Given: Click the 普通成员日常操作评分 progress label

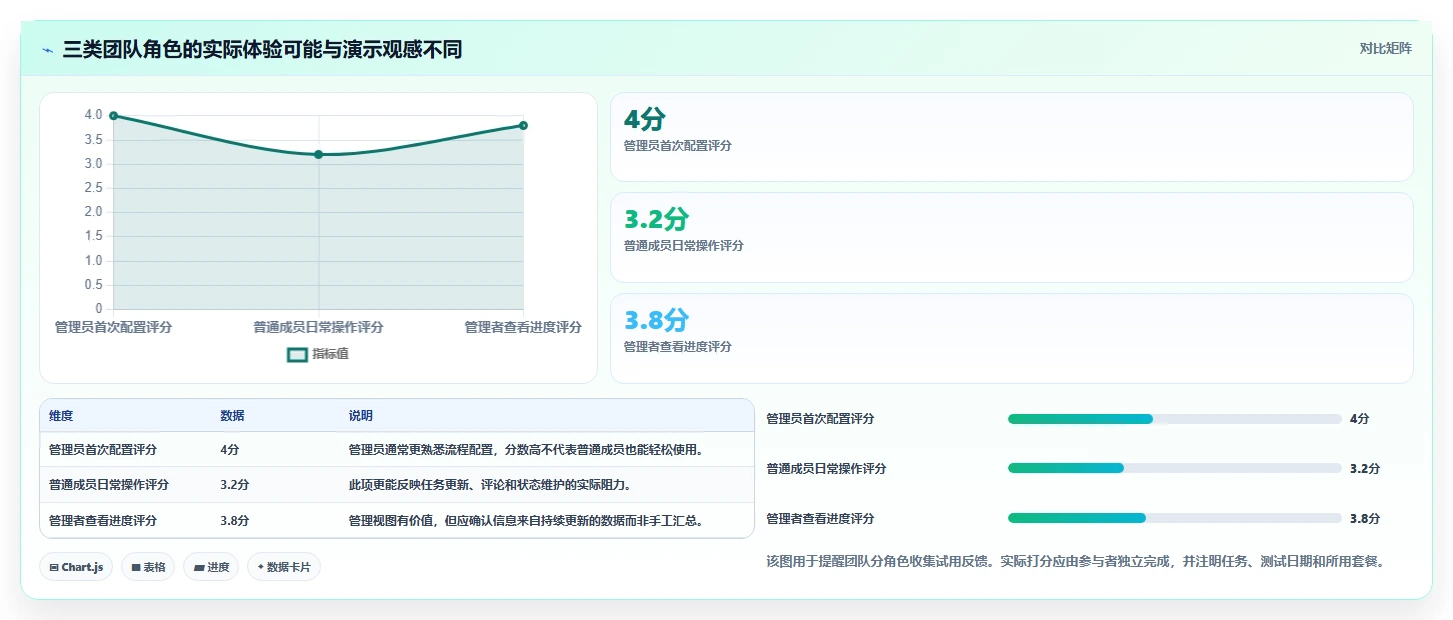Looking at the screenshot, I should (x=826, y=469).
